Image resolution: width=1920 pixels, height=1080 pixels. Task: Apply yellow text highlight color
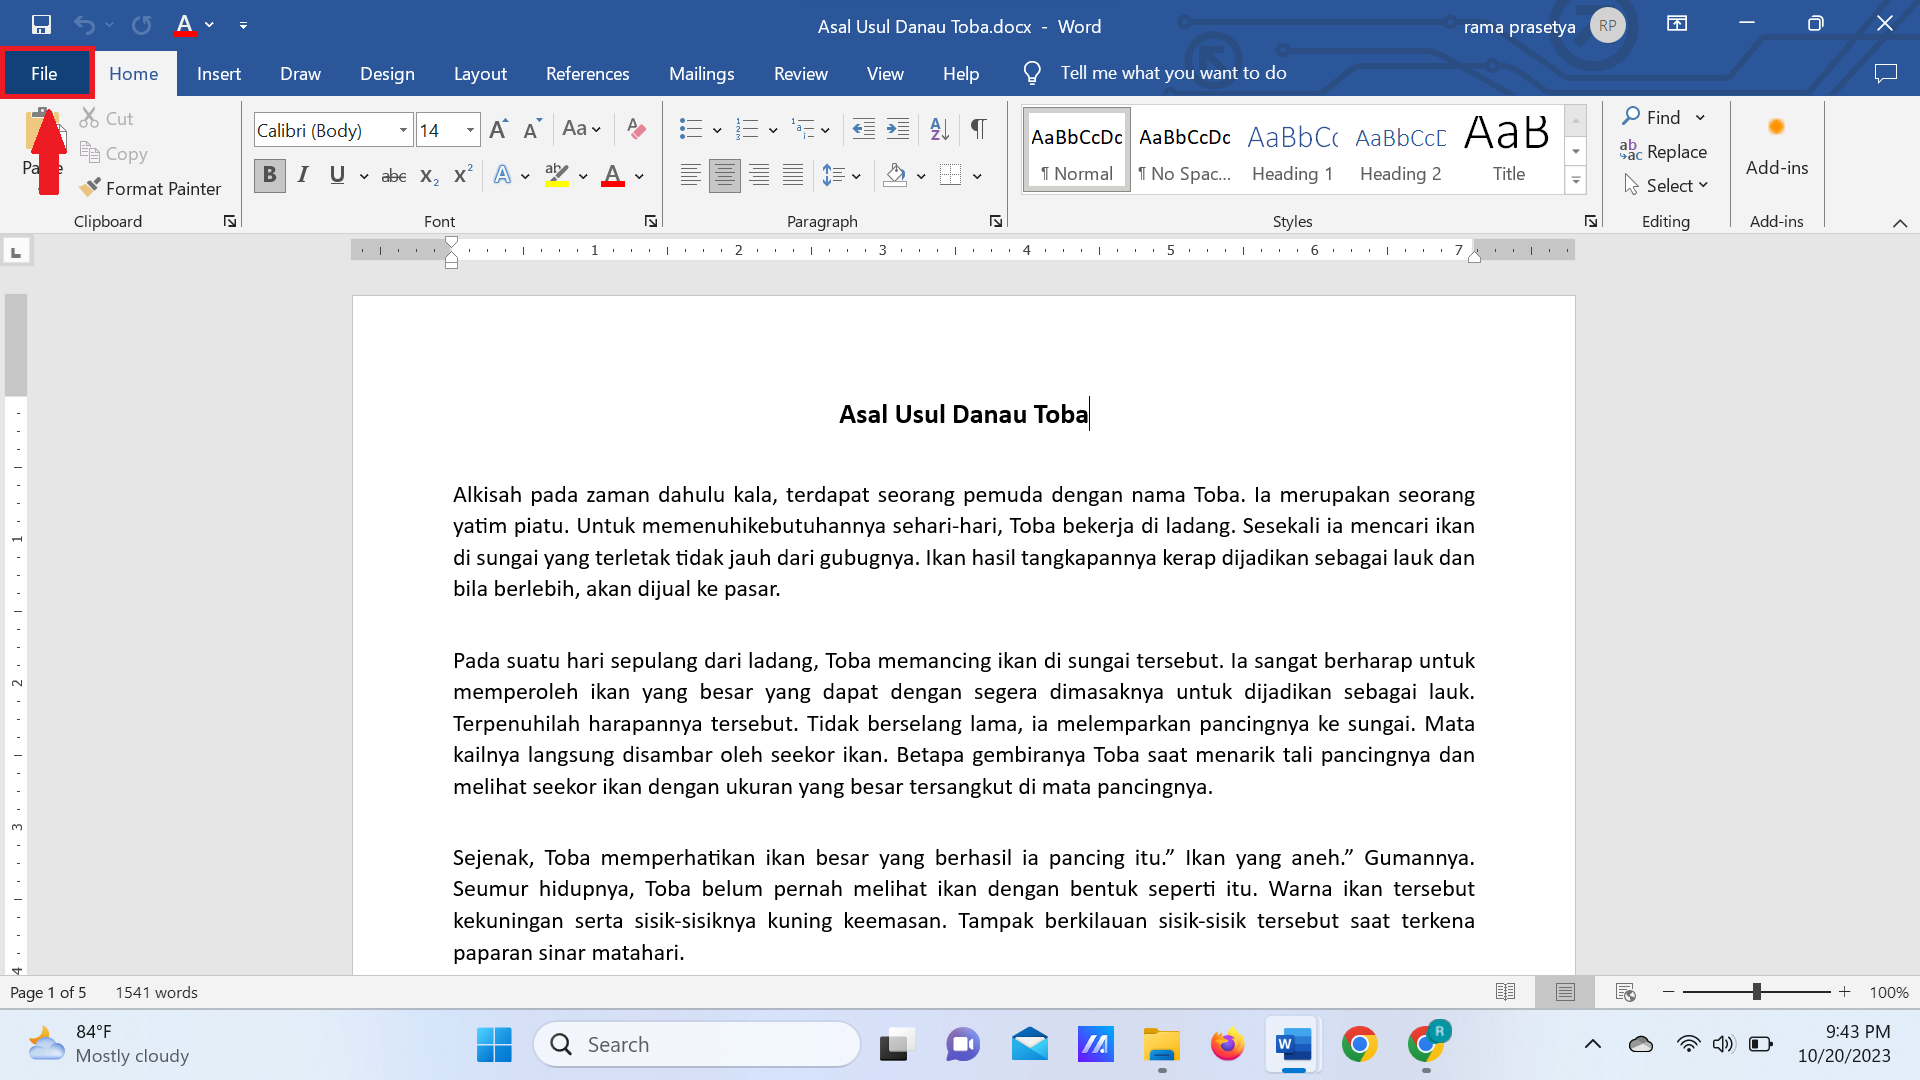[557, 176]
